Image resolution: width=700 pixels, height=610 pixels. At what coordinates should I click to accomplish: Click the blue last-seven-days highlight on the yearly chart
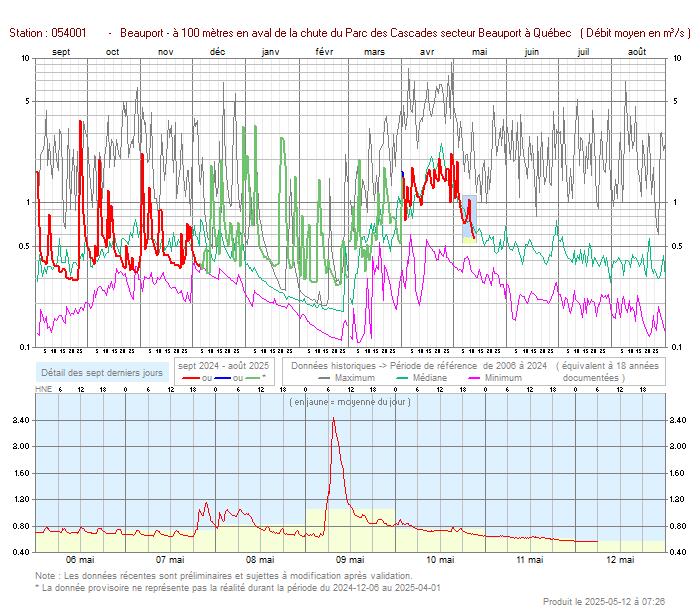coord(469,219)
